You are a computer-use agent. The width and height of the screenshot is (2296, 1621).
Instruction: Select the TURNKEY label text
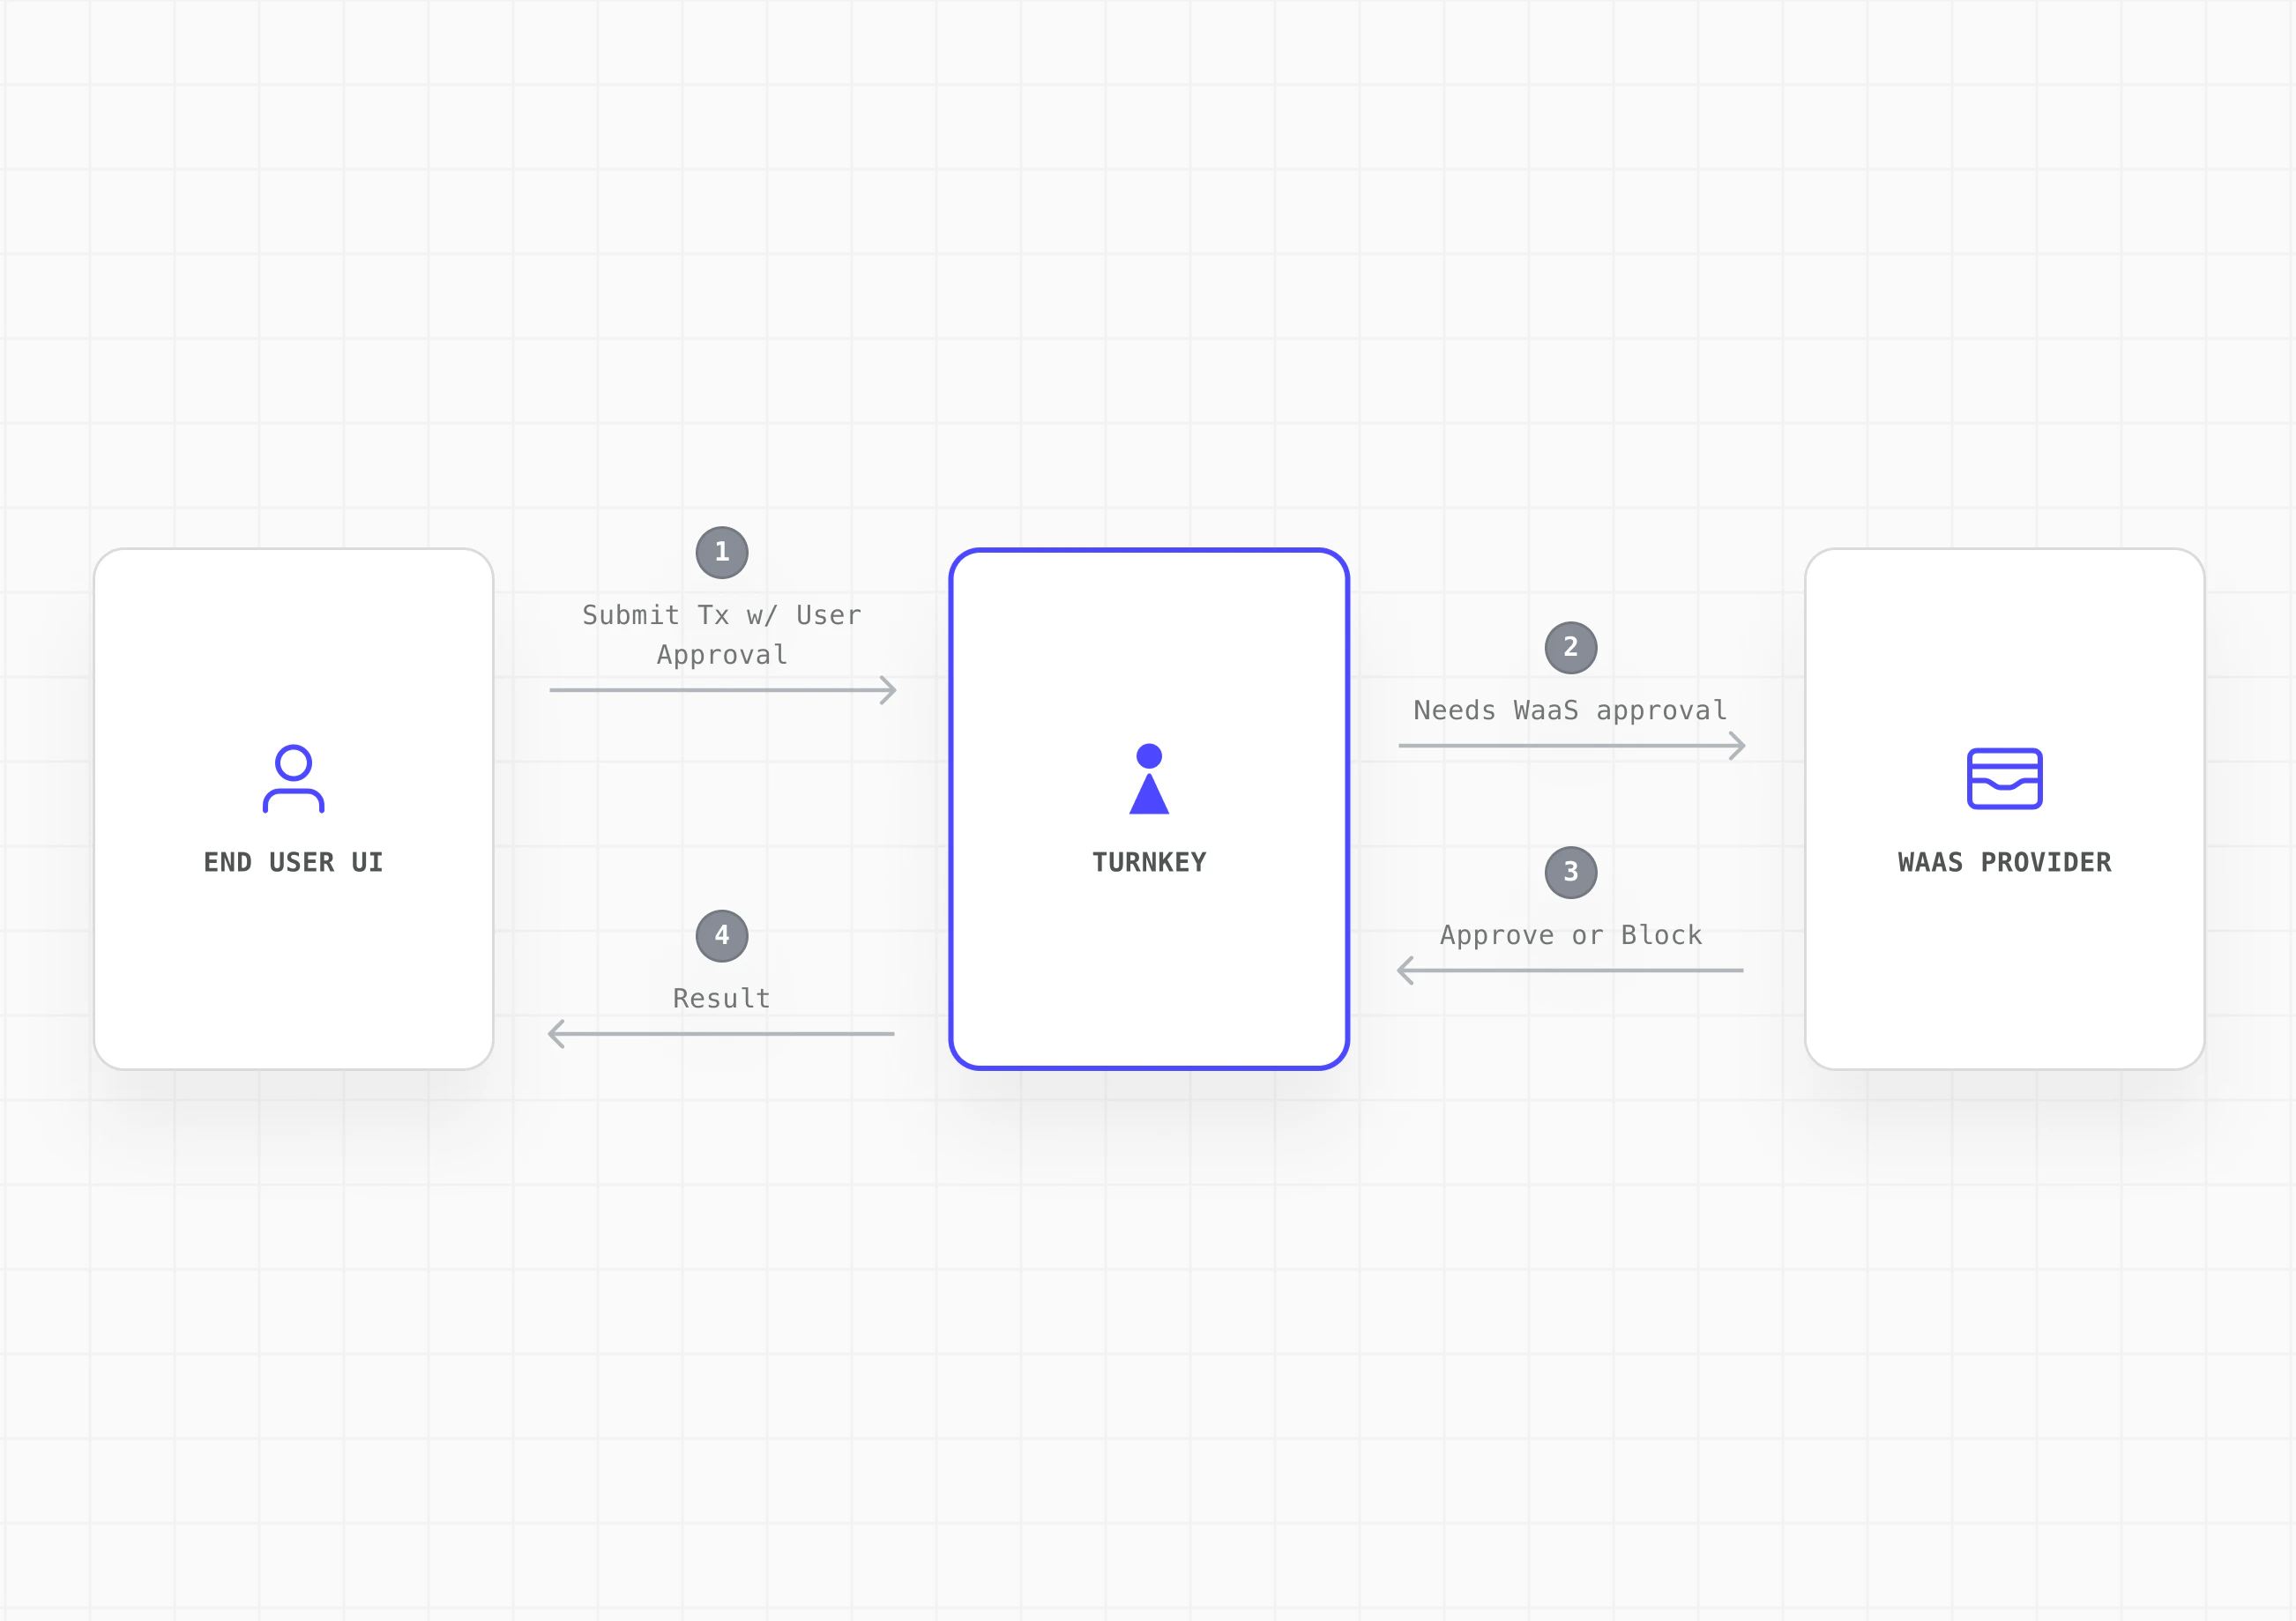tap(1149, 862)
